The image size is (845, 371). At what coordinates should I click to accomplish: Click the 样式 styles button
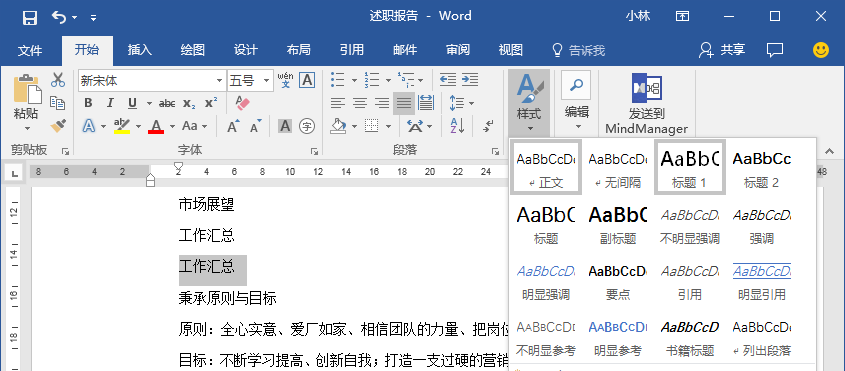tap(529, 103)
